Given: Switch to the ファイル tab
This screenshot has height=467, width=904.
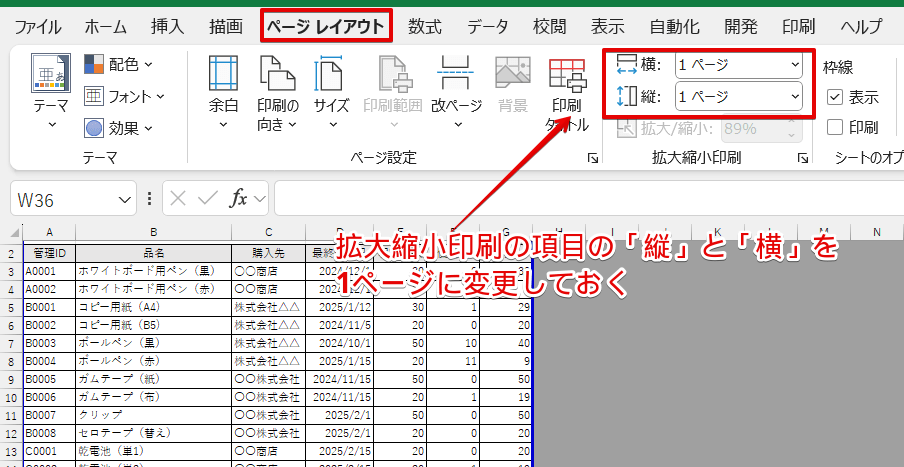Looking at the screenshot, I should coord(37,27).
